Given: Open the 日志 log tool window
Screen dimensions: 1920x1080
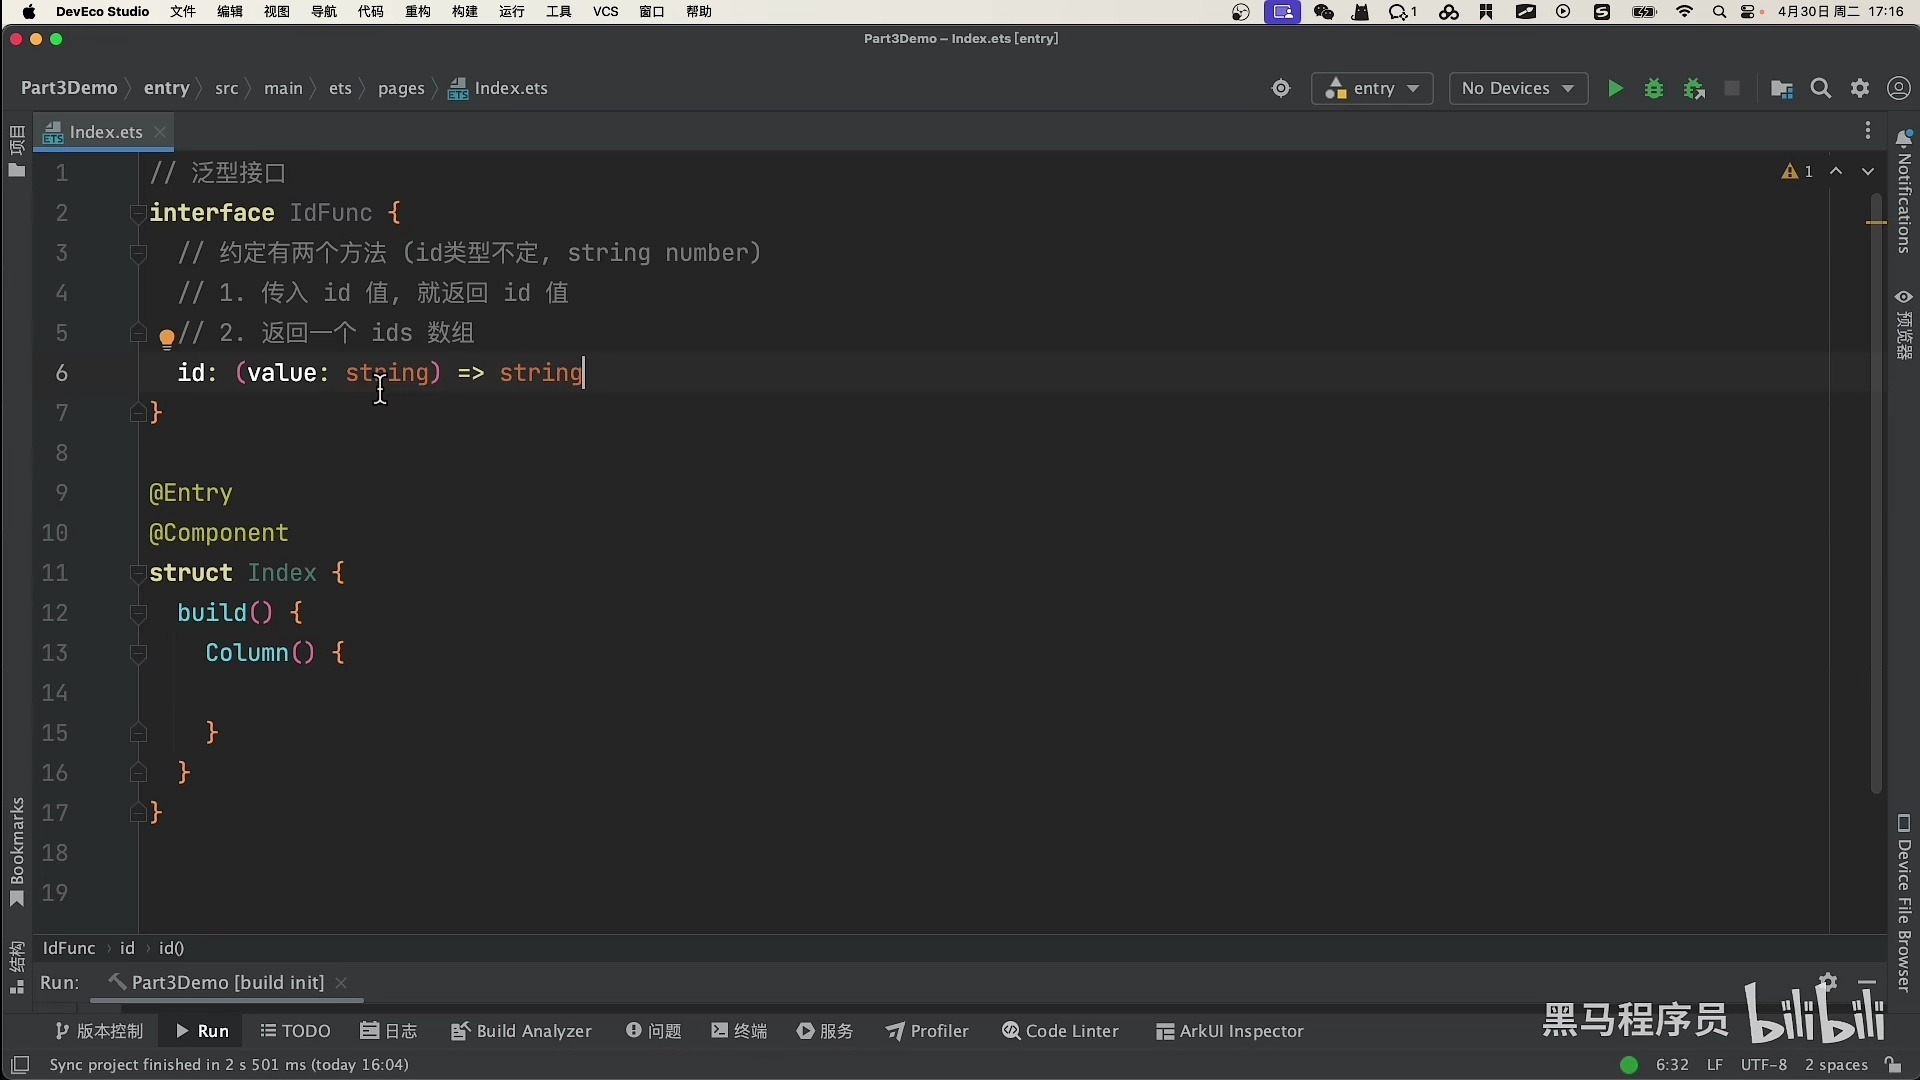Looking at the screenshot, I should 389,1031.
